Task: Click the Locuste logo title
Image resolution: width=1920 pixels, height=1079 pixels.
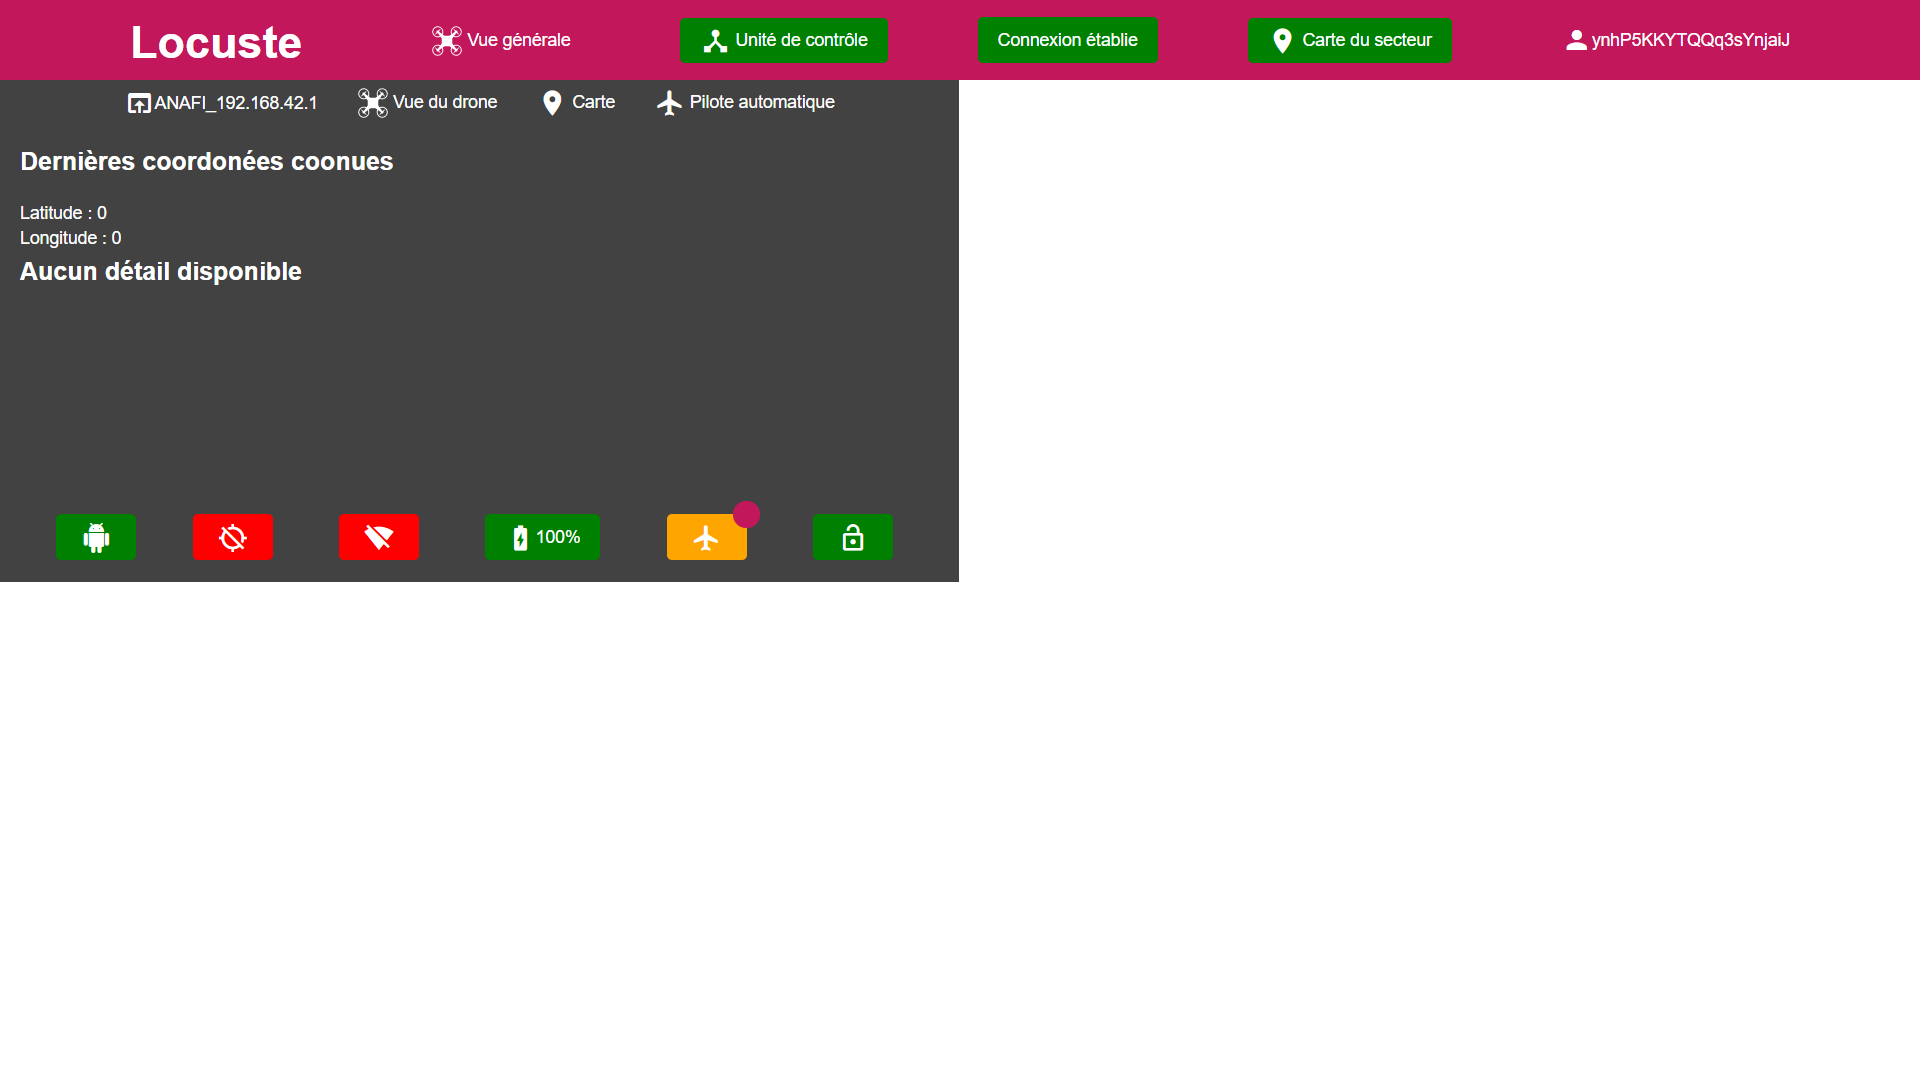Action: [216, 42]
